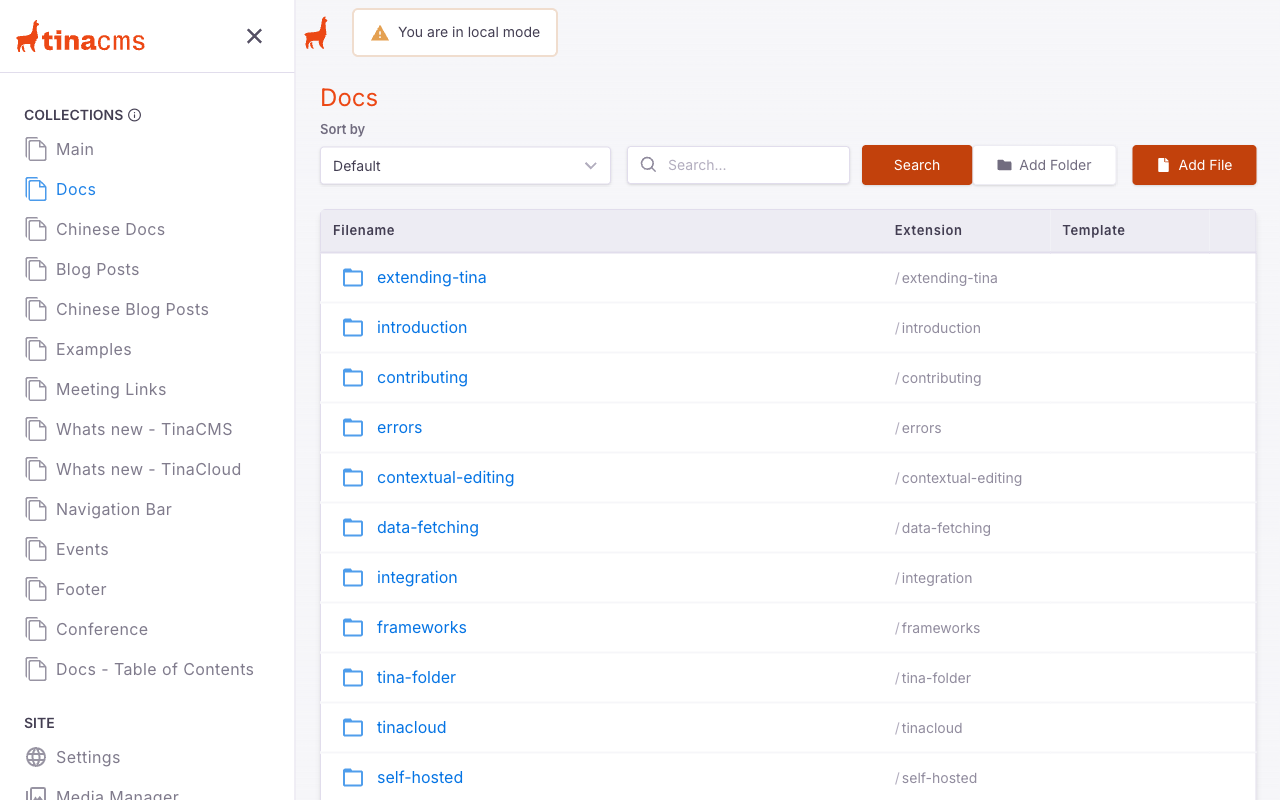Click the llama icon beside the local mode notice

pyautogui.click(x=316, y=32)
